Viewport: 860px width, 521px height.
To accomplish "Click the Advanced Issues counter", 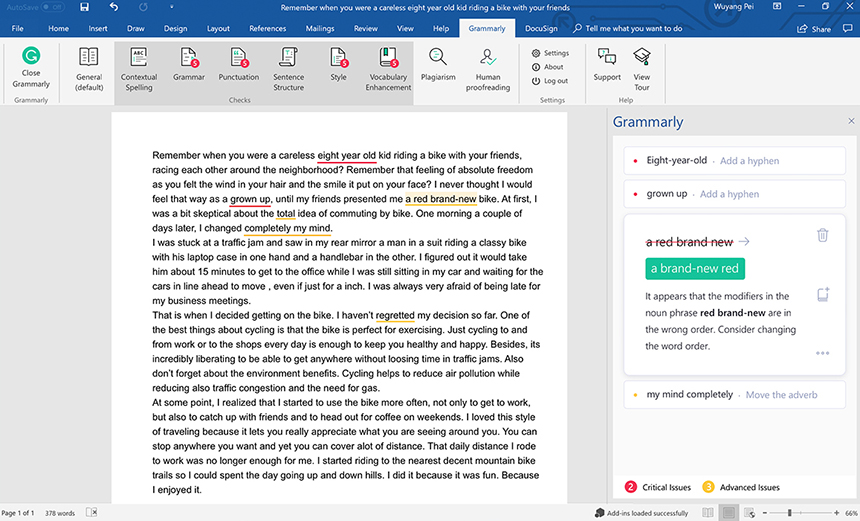I will pyautogui.click(x=741, y=487).
